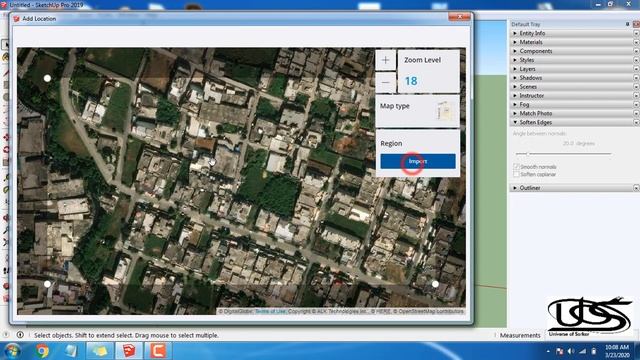
Task: Expand the Outliner tray panel
Action: 571,188
